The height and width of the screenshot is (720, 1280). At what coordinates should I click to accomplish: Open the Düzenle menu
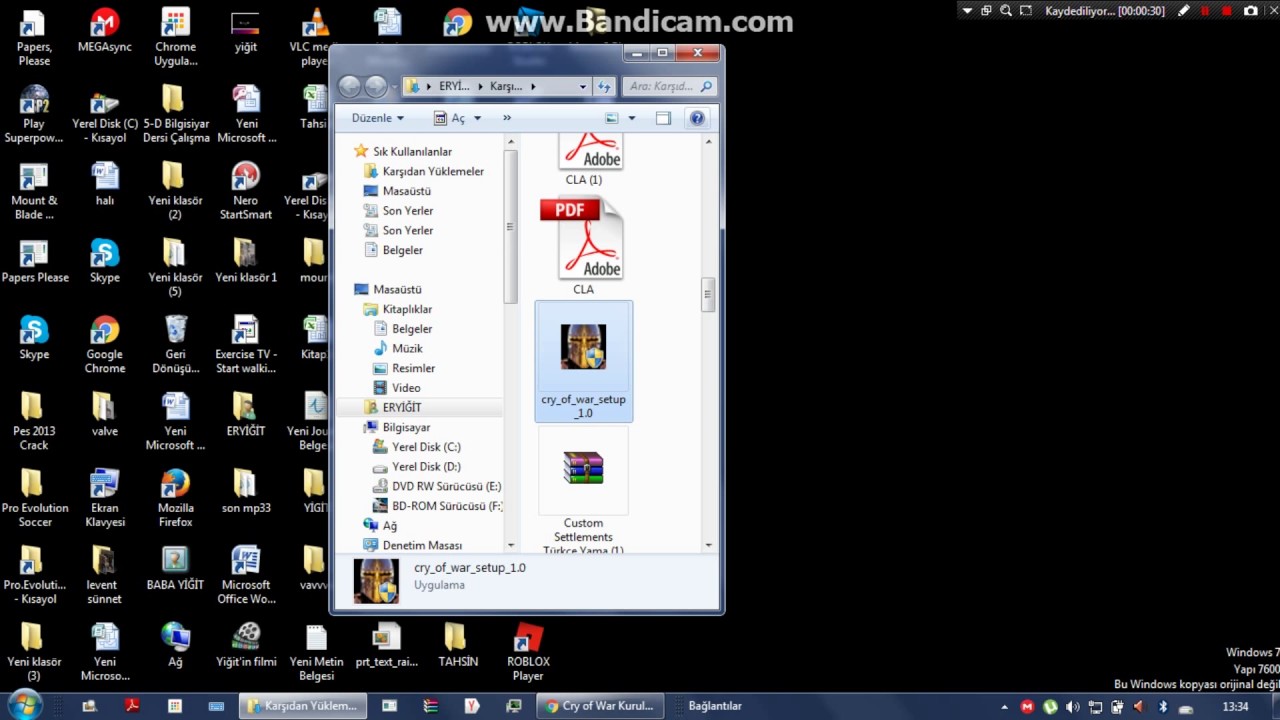point(377,118)
